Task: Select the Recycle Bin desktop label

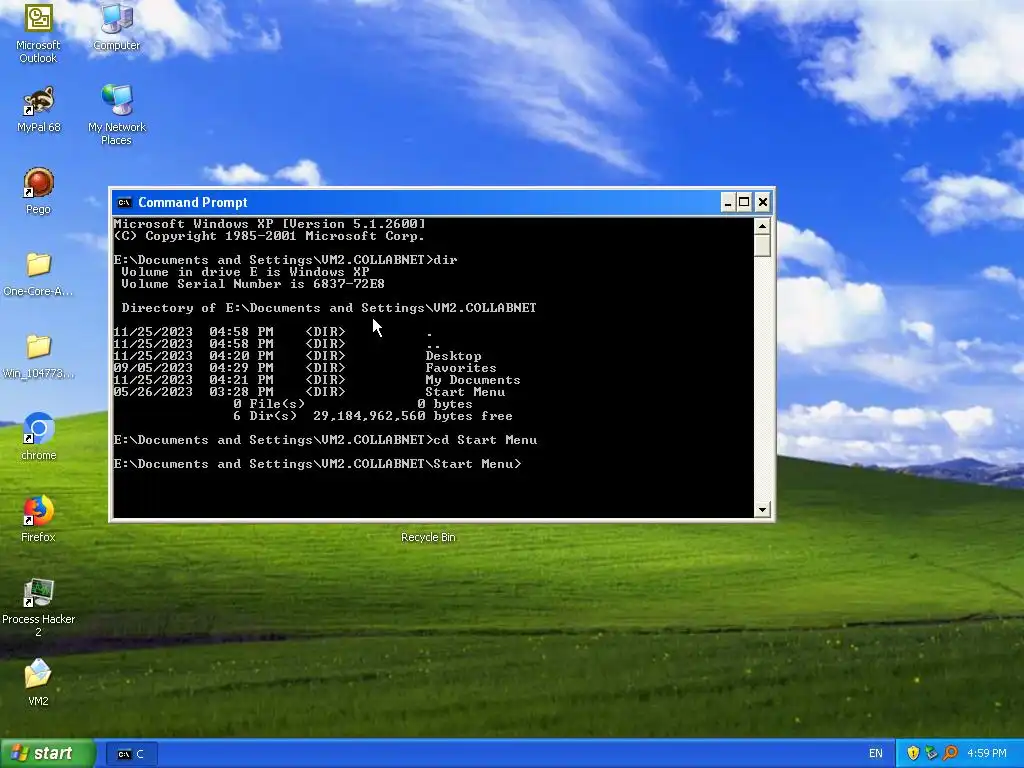Action: tap(428, 537)
